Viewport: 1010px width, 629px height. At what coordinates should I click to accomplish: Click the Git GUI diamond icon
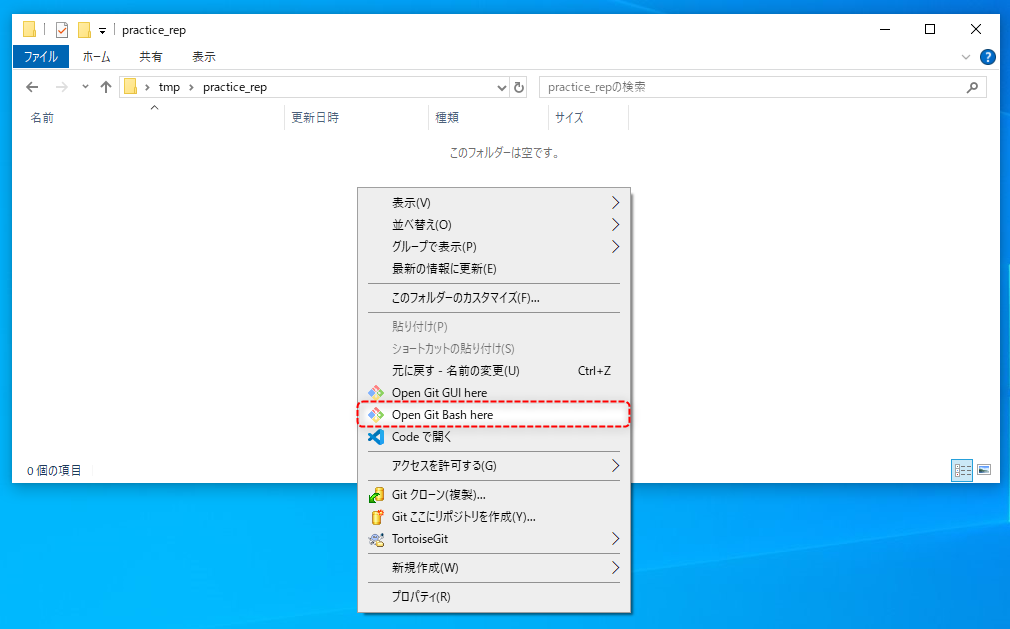coord(376,393)
